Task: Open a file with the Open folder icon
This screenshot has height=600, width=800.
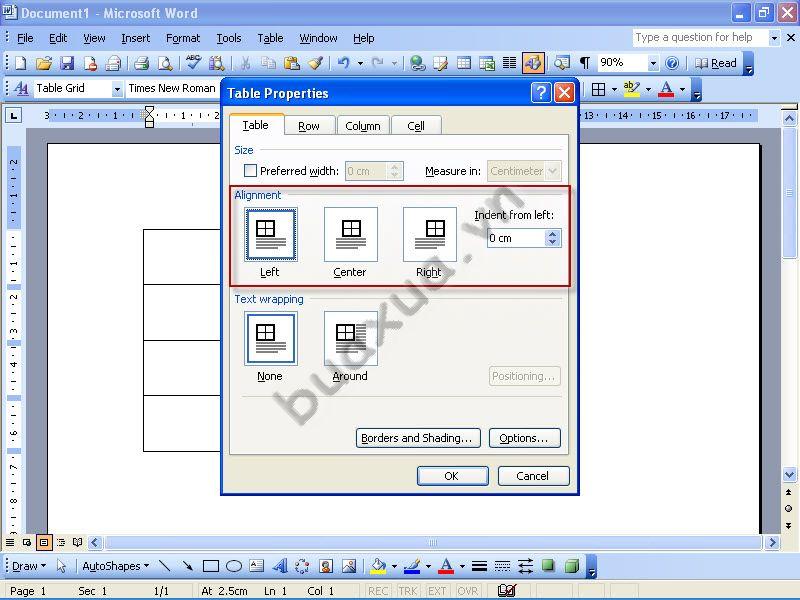Action: point(44,63)
